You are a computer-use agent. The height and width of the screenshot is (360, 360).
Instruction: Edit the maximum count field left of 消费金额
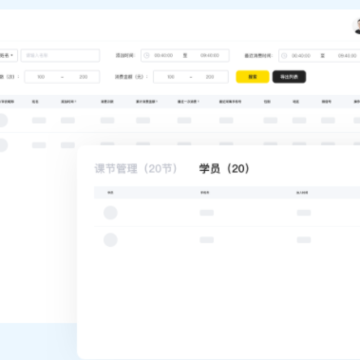point(83,77)
